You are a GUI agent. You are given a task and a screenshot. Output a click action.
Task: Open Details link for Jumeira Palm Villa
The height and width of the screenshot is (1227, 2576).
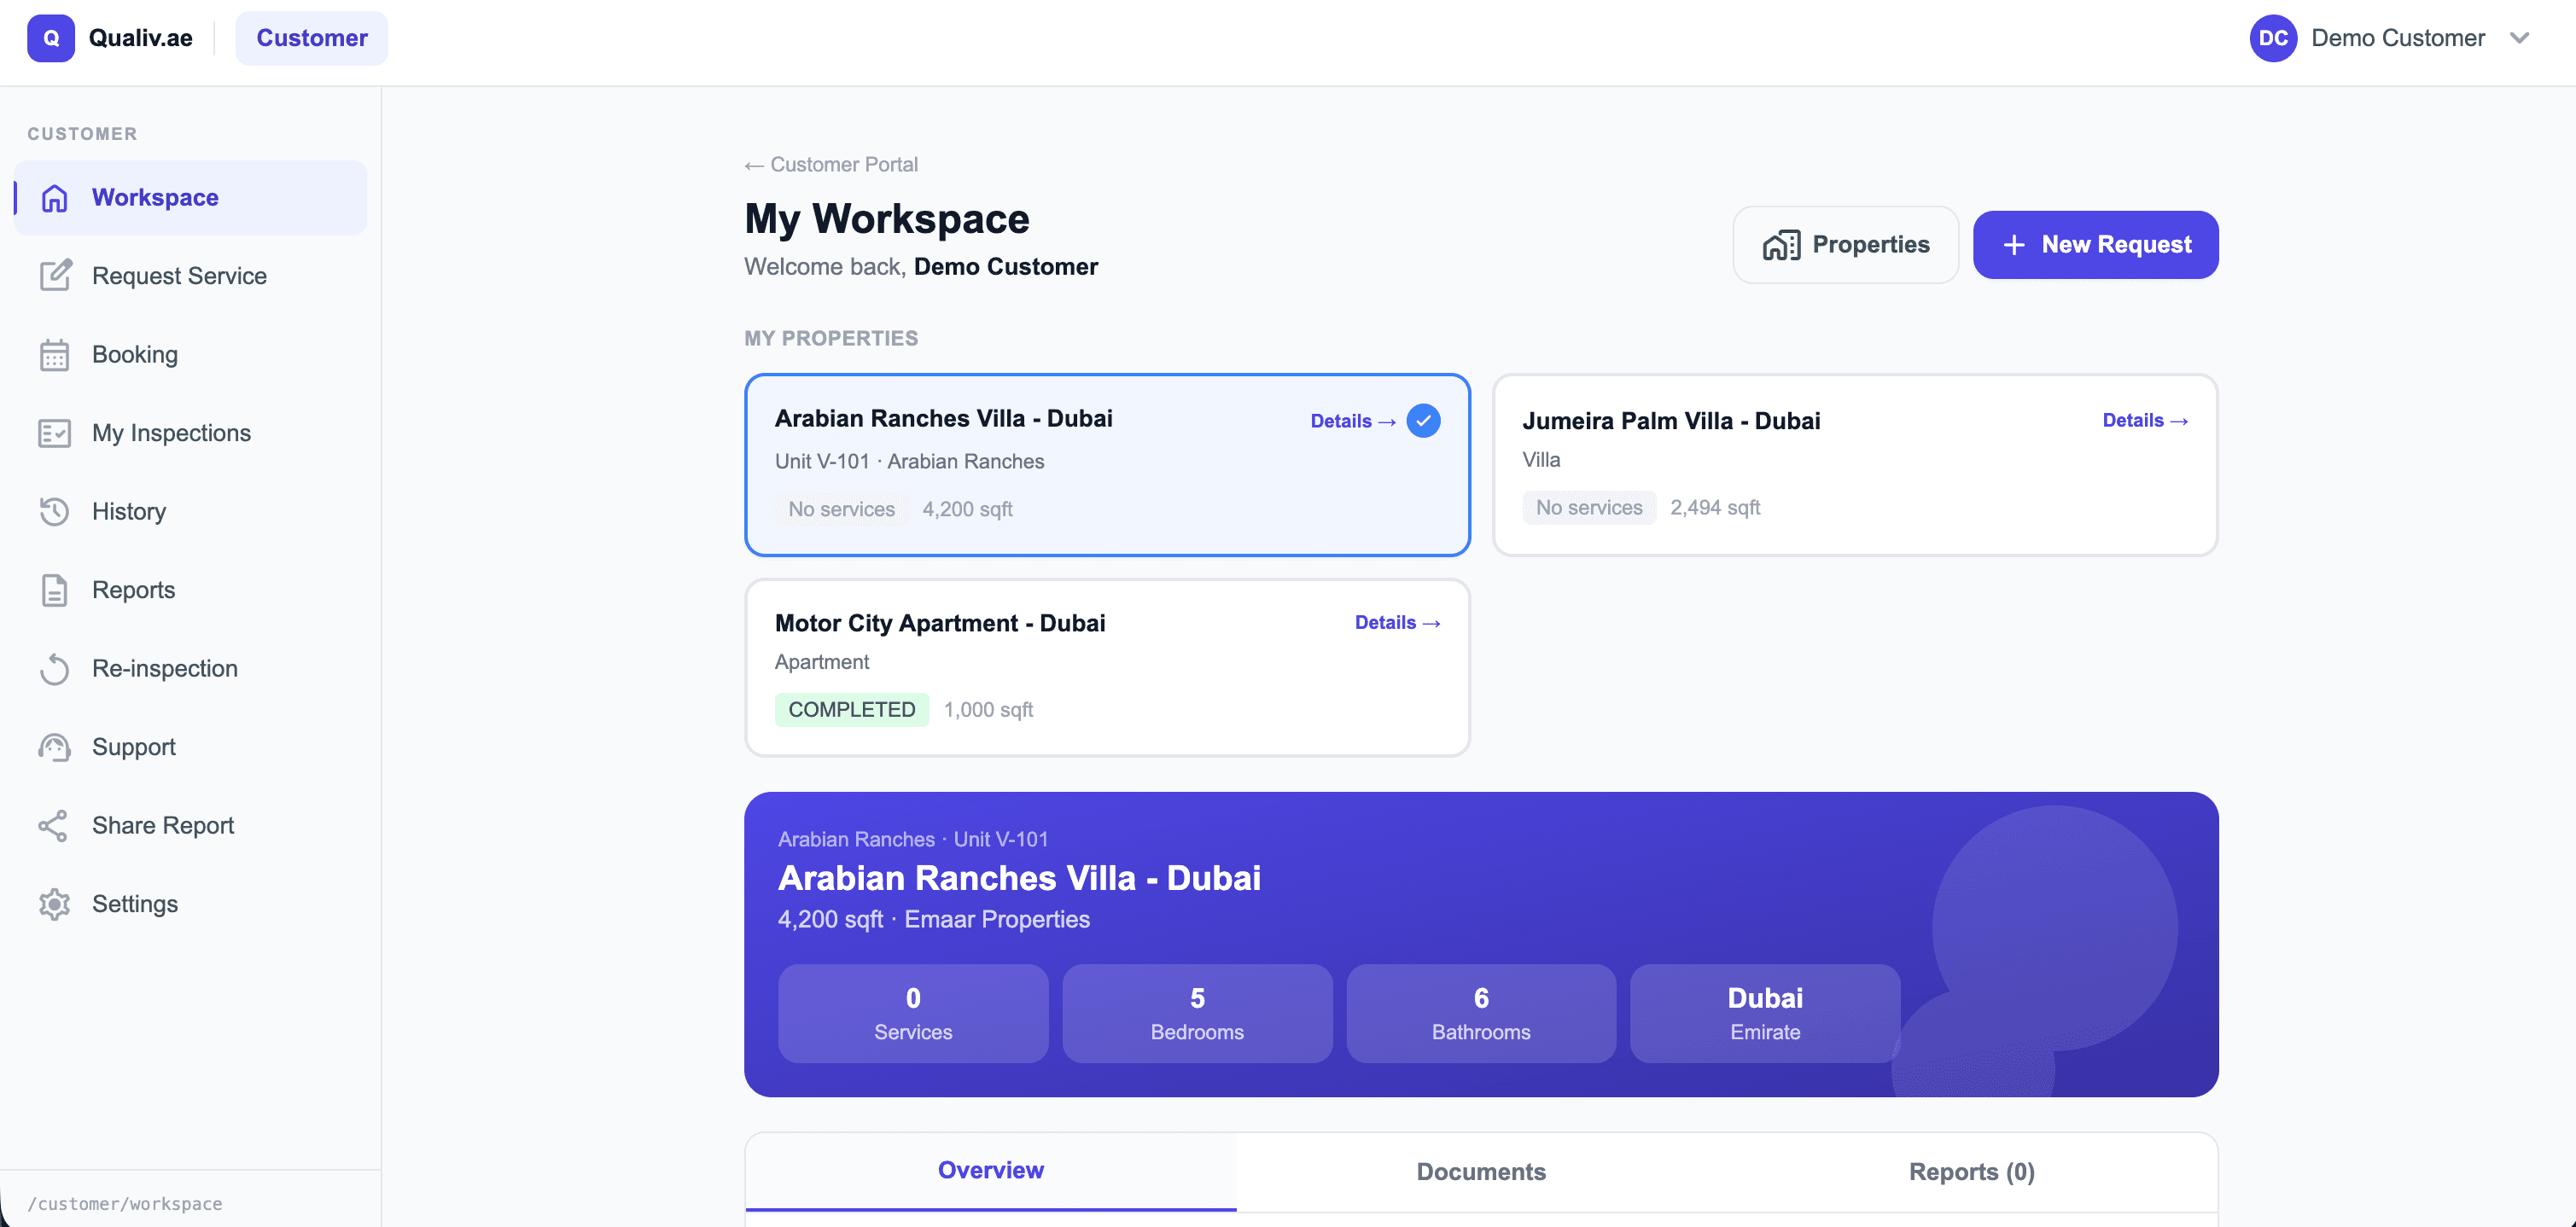pos(2145,421)
